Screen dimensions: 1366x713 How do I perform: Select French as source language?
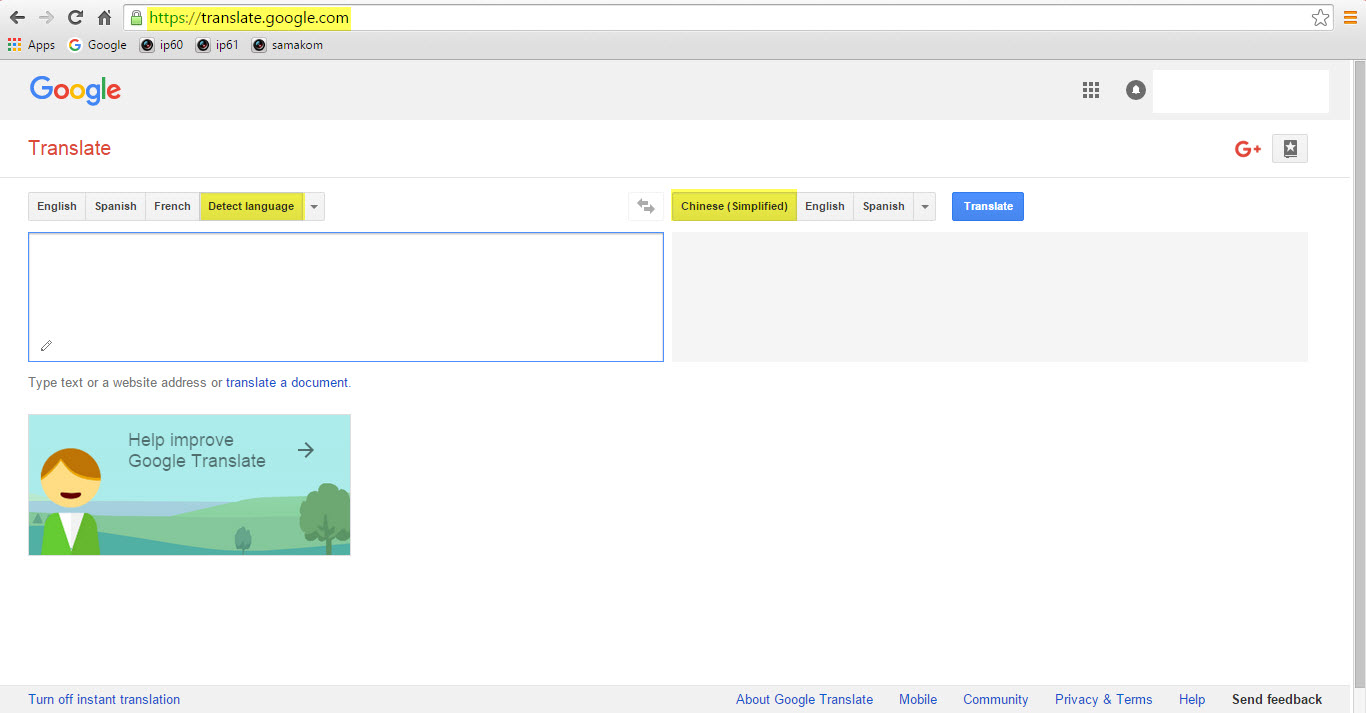[x=172, y=206]
